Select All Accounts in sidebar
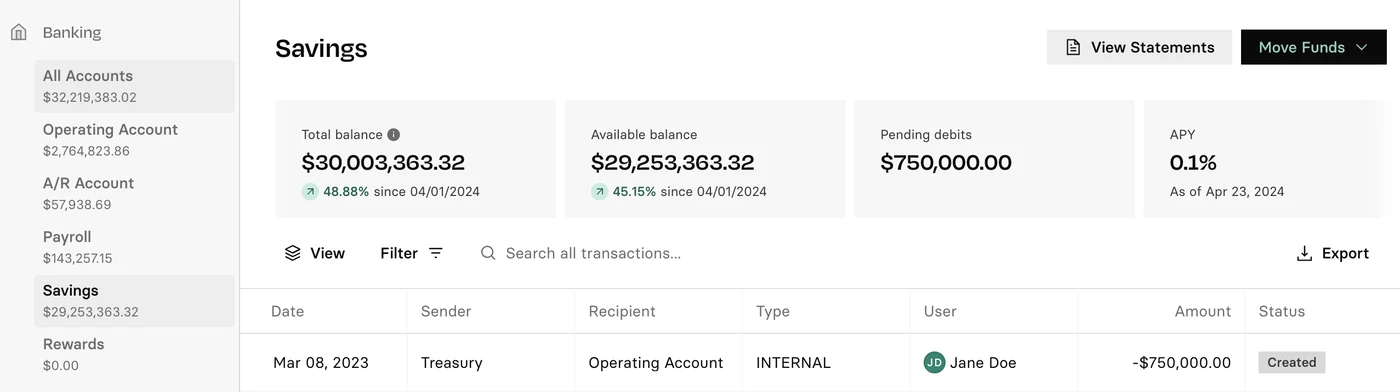 click(x=135, y=86)
